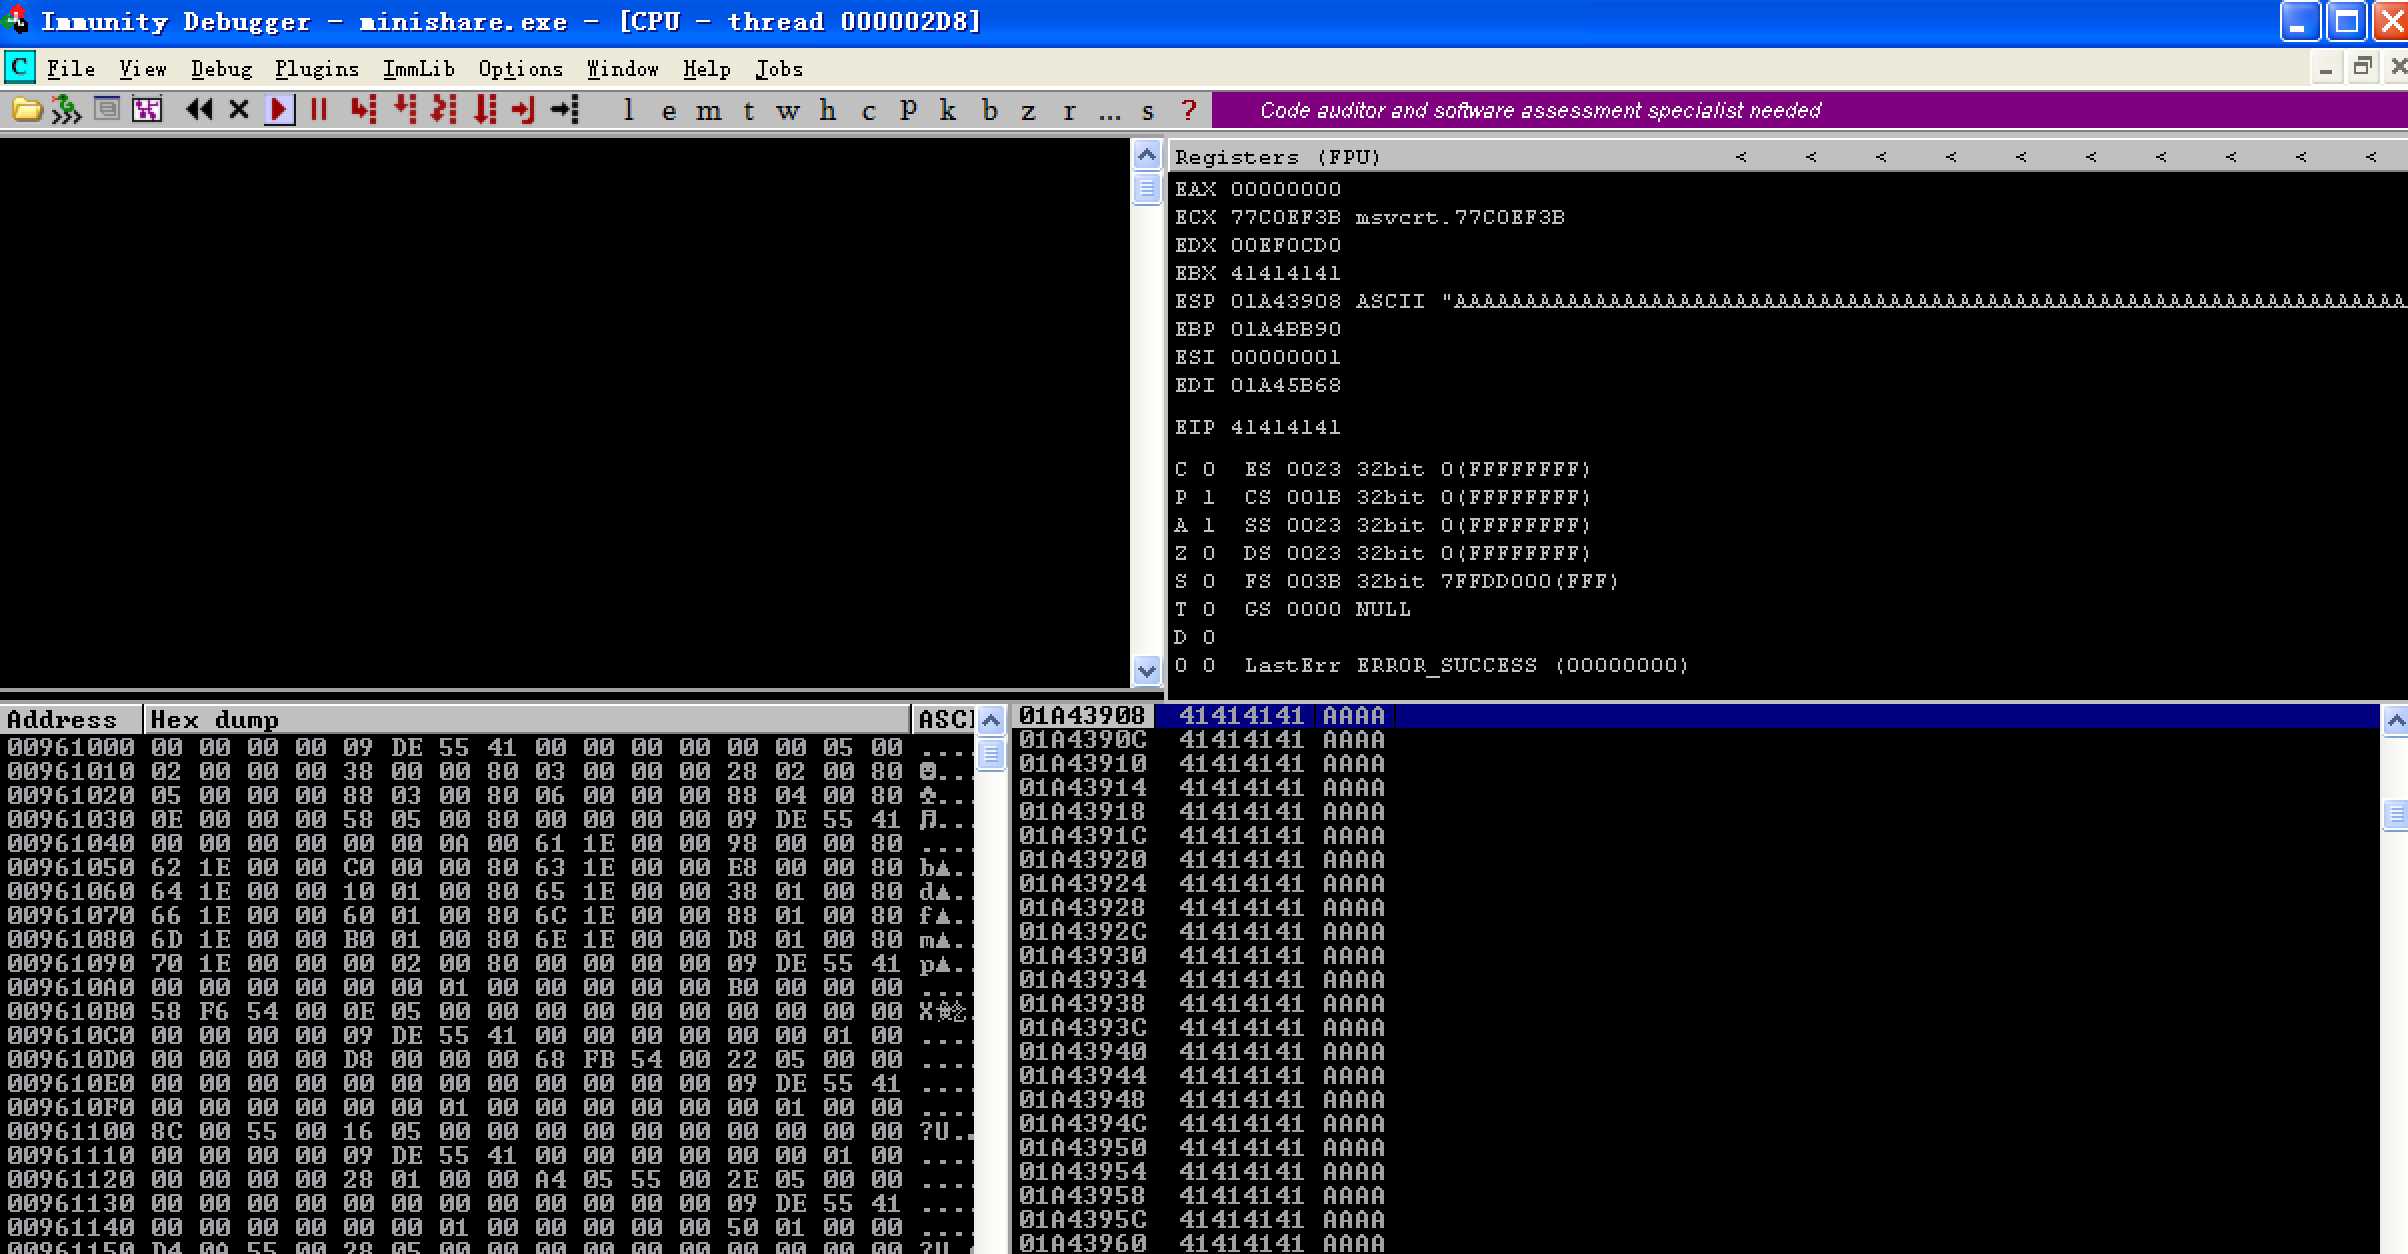The width and height of the screenshot is (2408, 1254).
Task: Show Breakpoints with the b button
Action: (989, 110)
